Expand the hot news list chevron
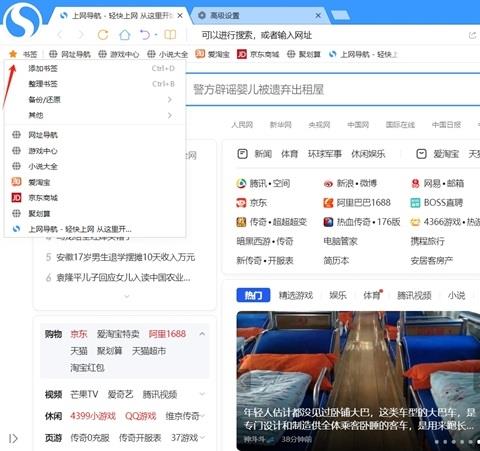Image resolution: width=480 pixels, height=451 pixels. click(127, 296)
